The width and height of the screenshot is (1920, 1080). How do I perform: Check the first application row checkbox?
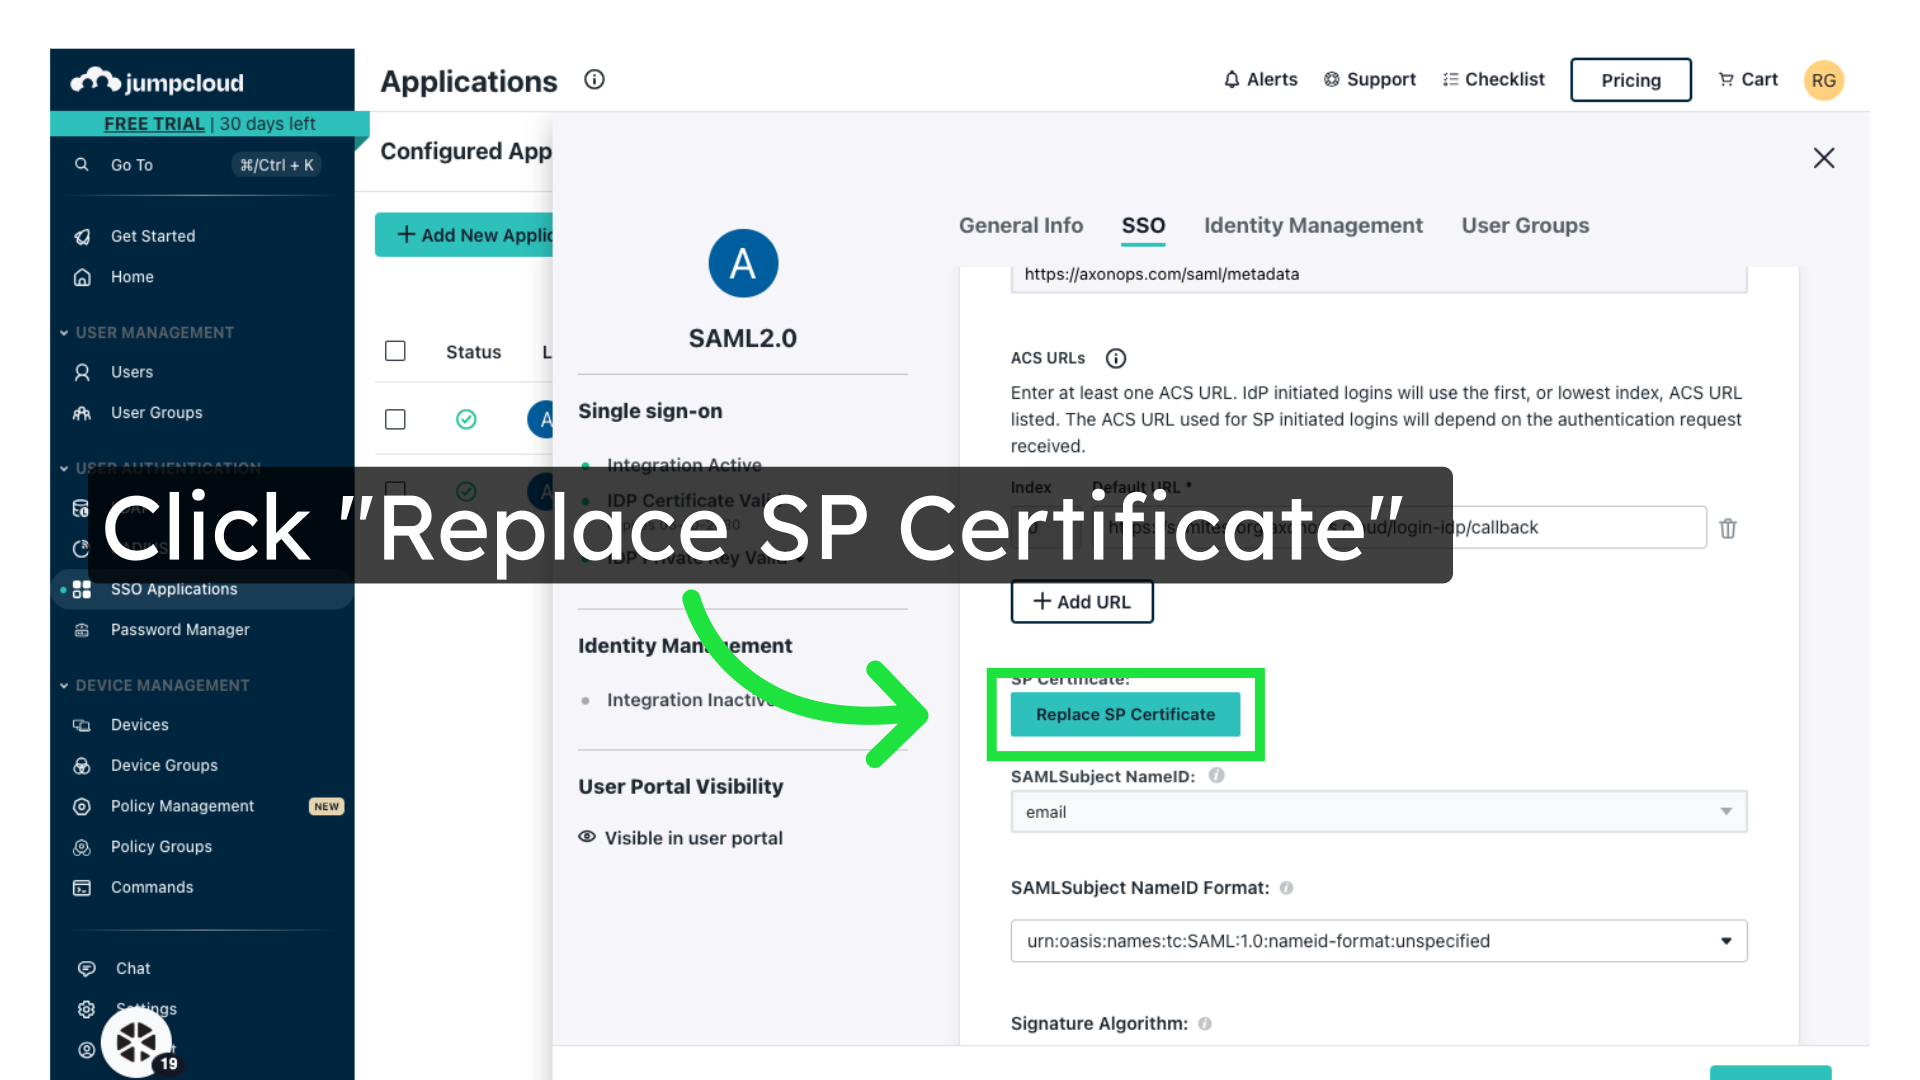click(395, 419)
